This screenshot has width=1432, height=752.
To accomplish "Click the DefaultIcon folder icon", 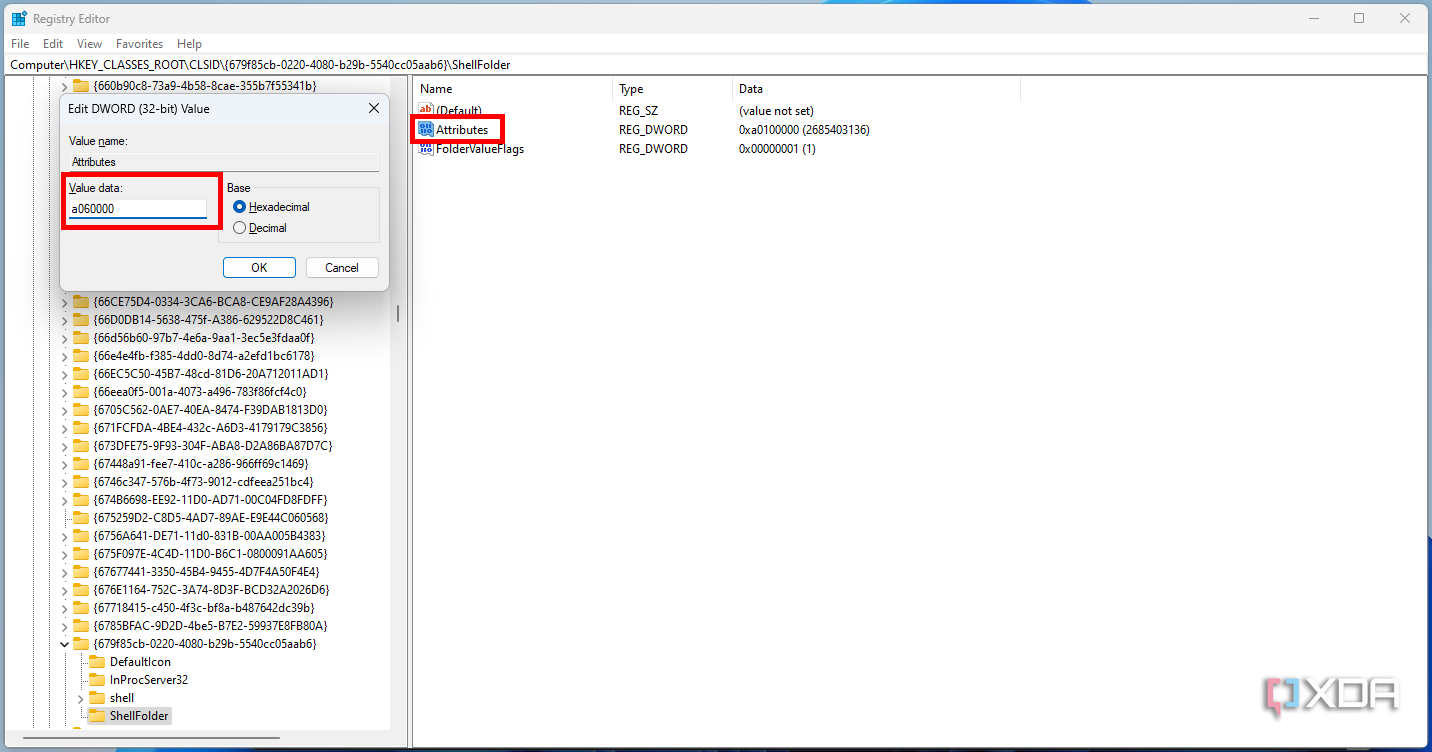I will pyautogui.click(x=100, y=661).
